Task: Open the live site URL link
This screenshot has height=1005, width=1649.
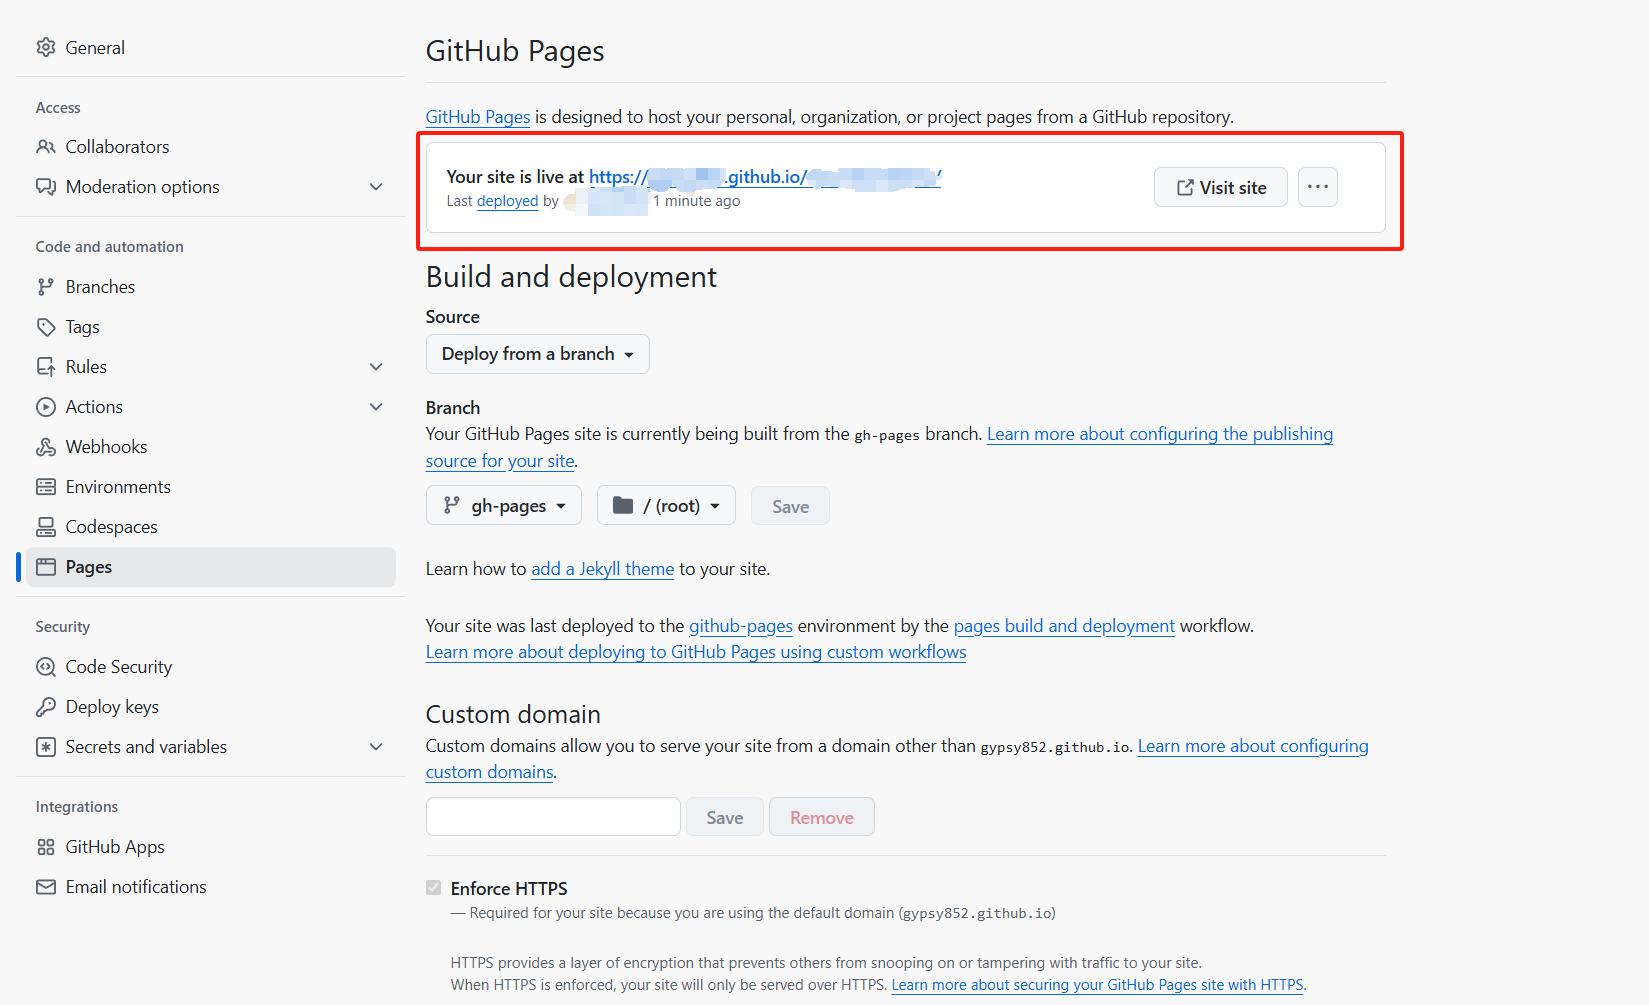Action: 765,177
